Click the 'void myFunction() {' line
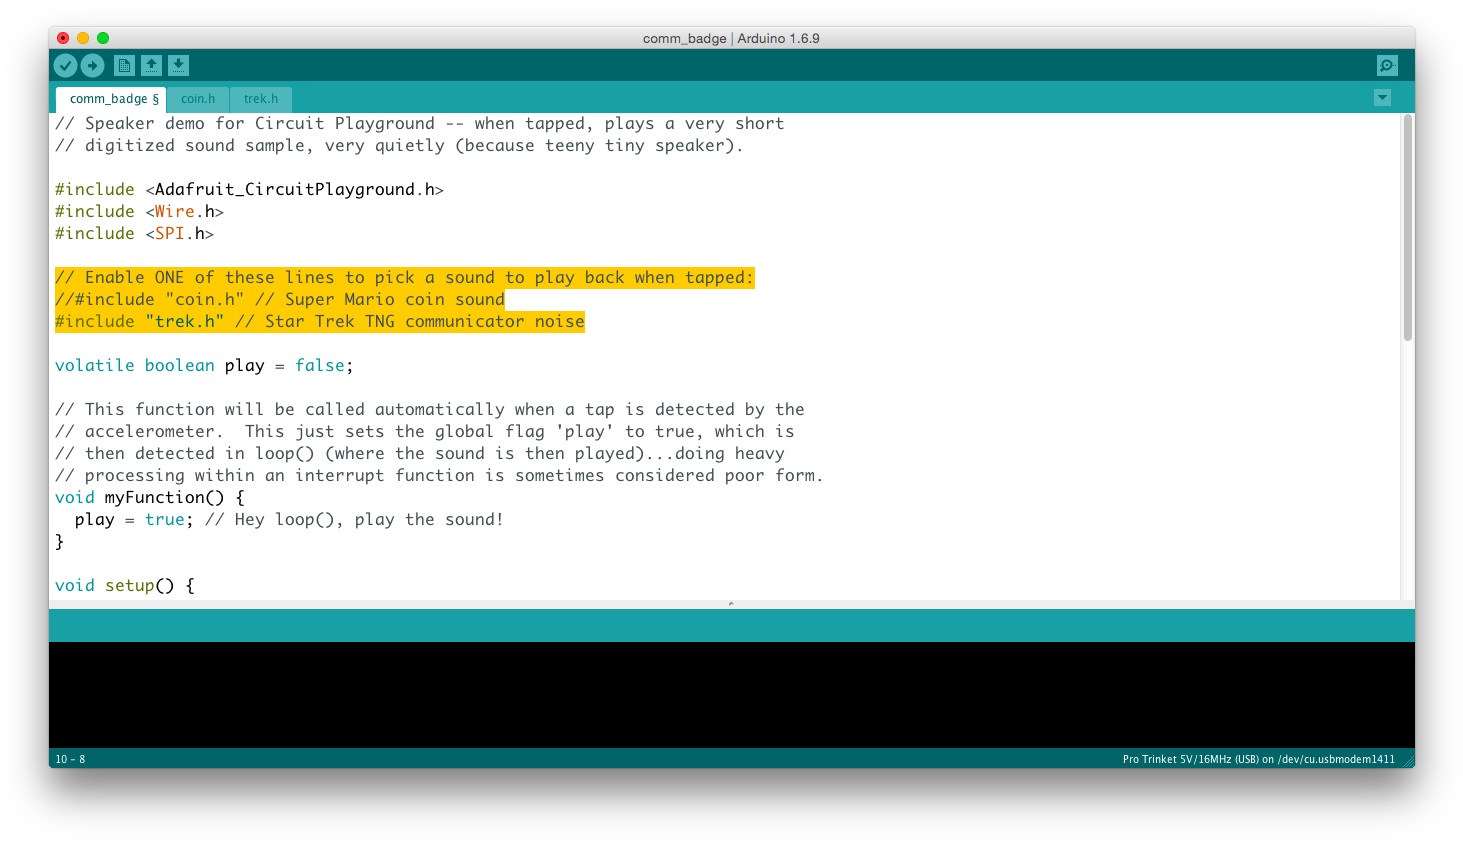 pos(149,497)
